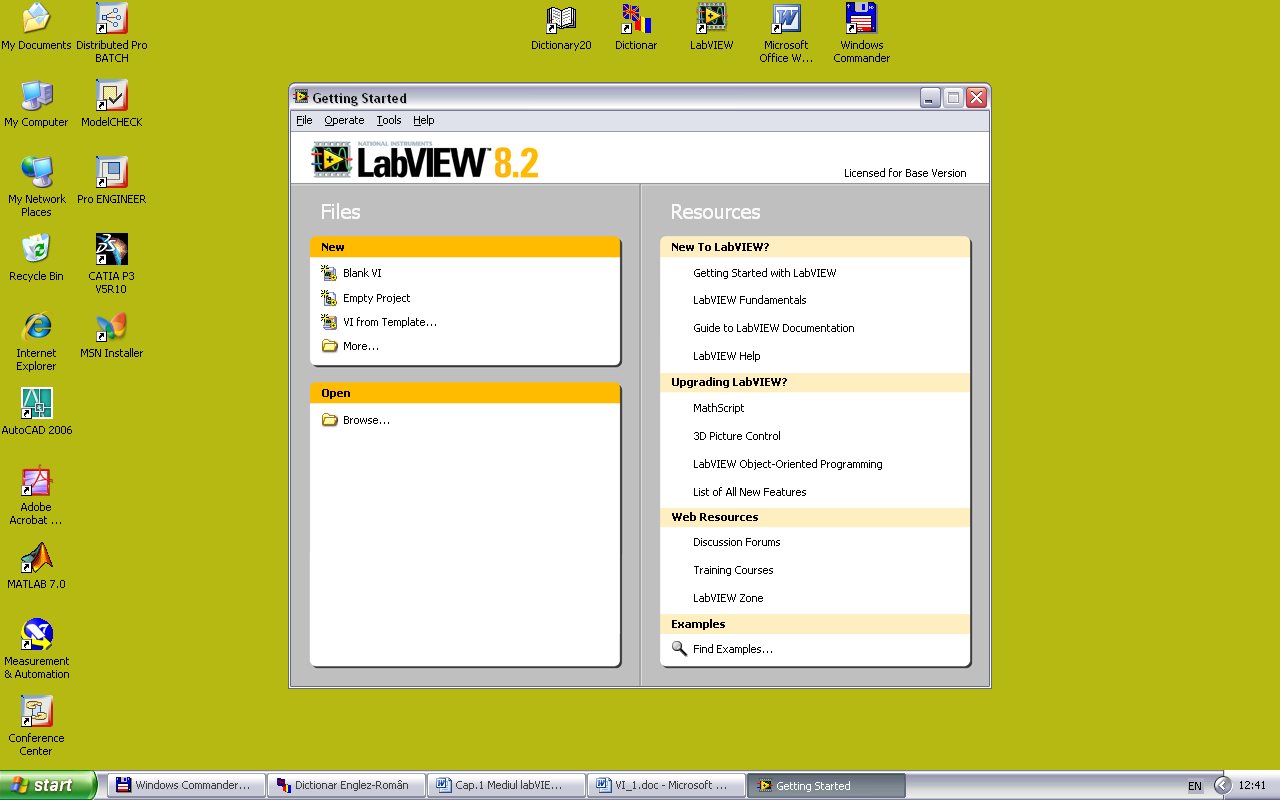Click the Getting Started taskbar button
The image size is (1280, 800).
(827, 785)
